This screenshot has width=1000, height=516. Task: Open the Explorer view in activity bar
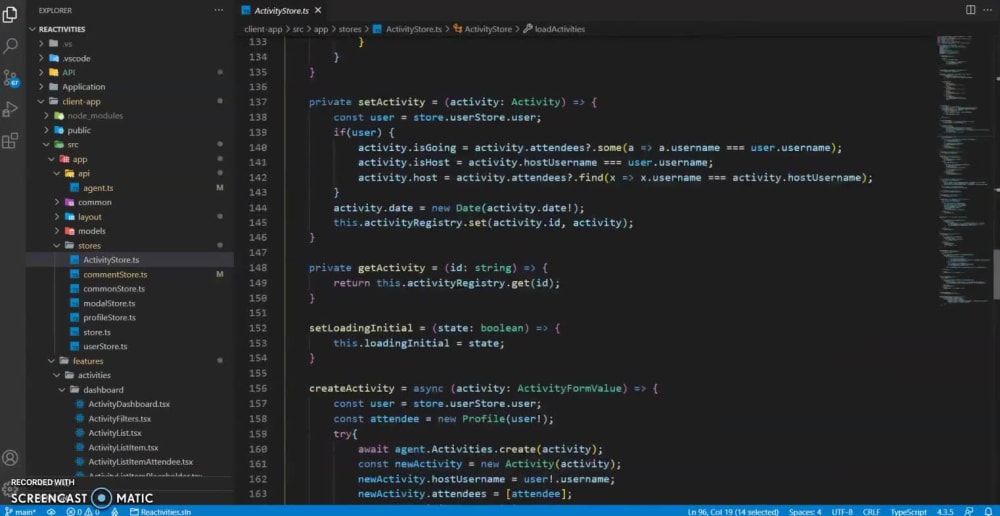pos(10,15)
